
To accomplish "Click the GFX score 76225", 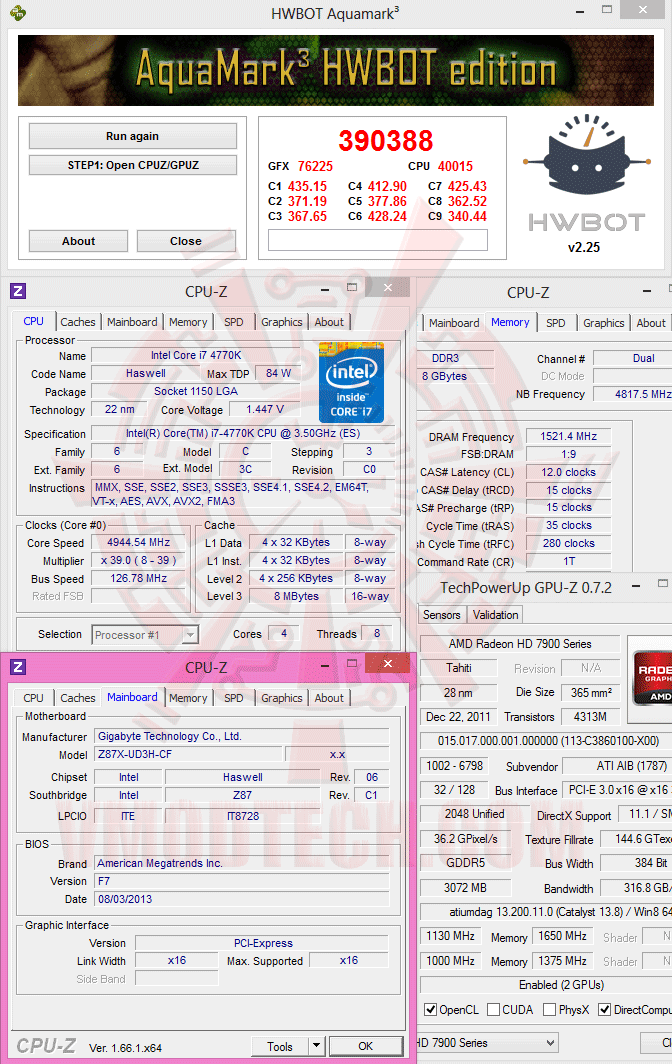I will [315, 166].
